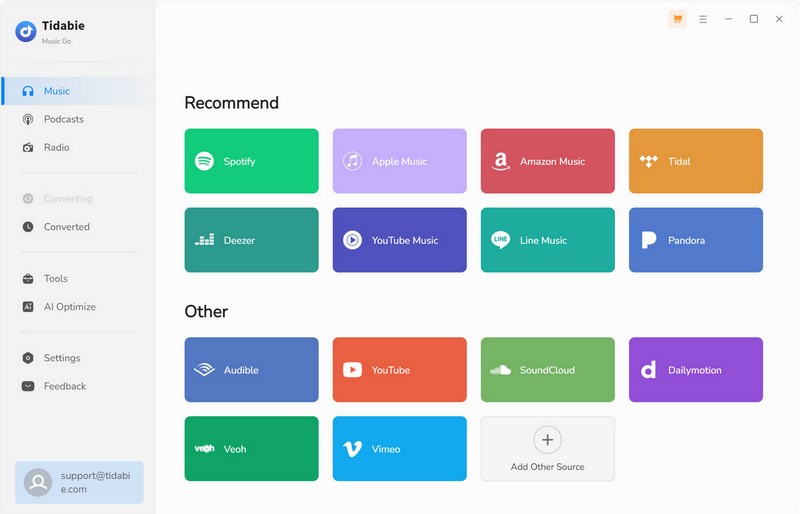Select the Tidal tile
This screenshot has height=514, width=800.
pos(695,161)
